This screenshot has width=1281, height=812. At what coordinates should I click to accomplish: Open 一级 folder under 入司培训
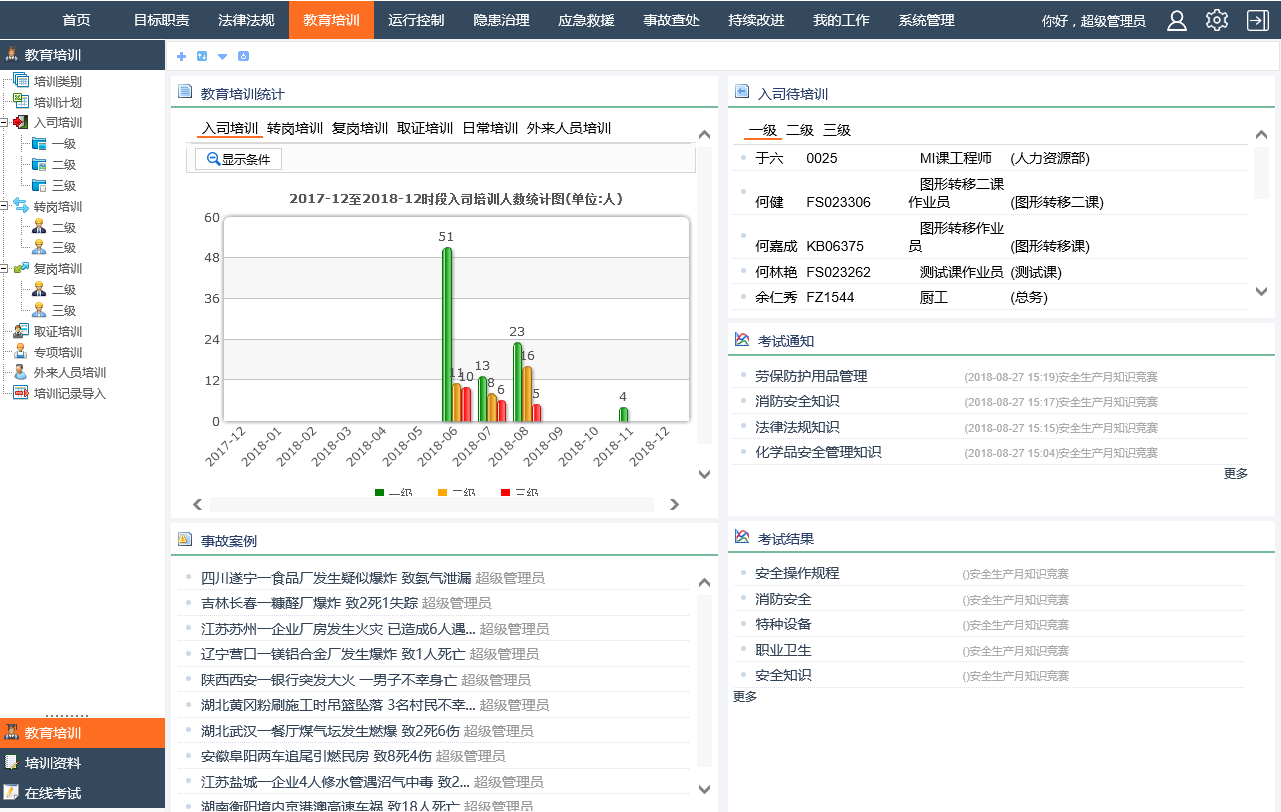tap(40, 144)
